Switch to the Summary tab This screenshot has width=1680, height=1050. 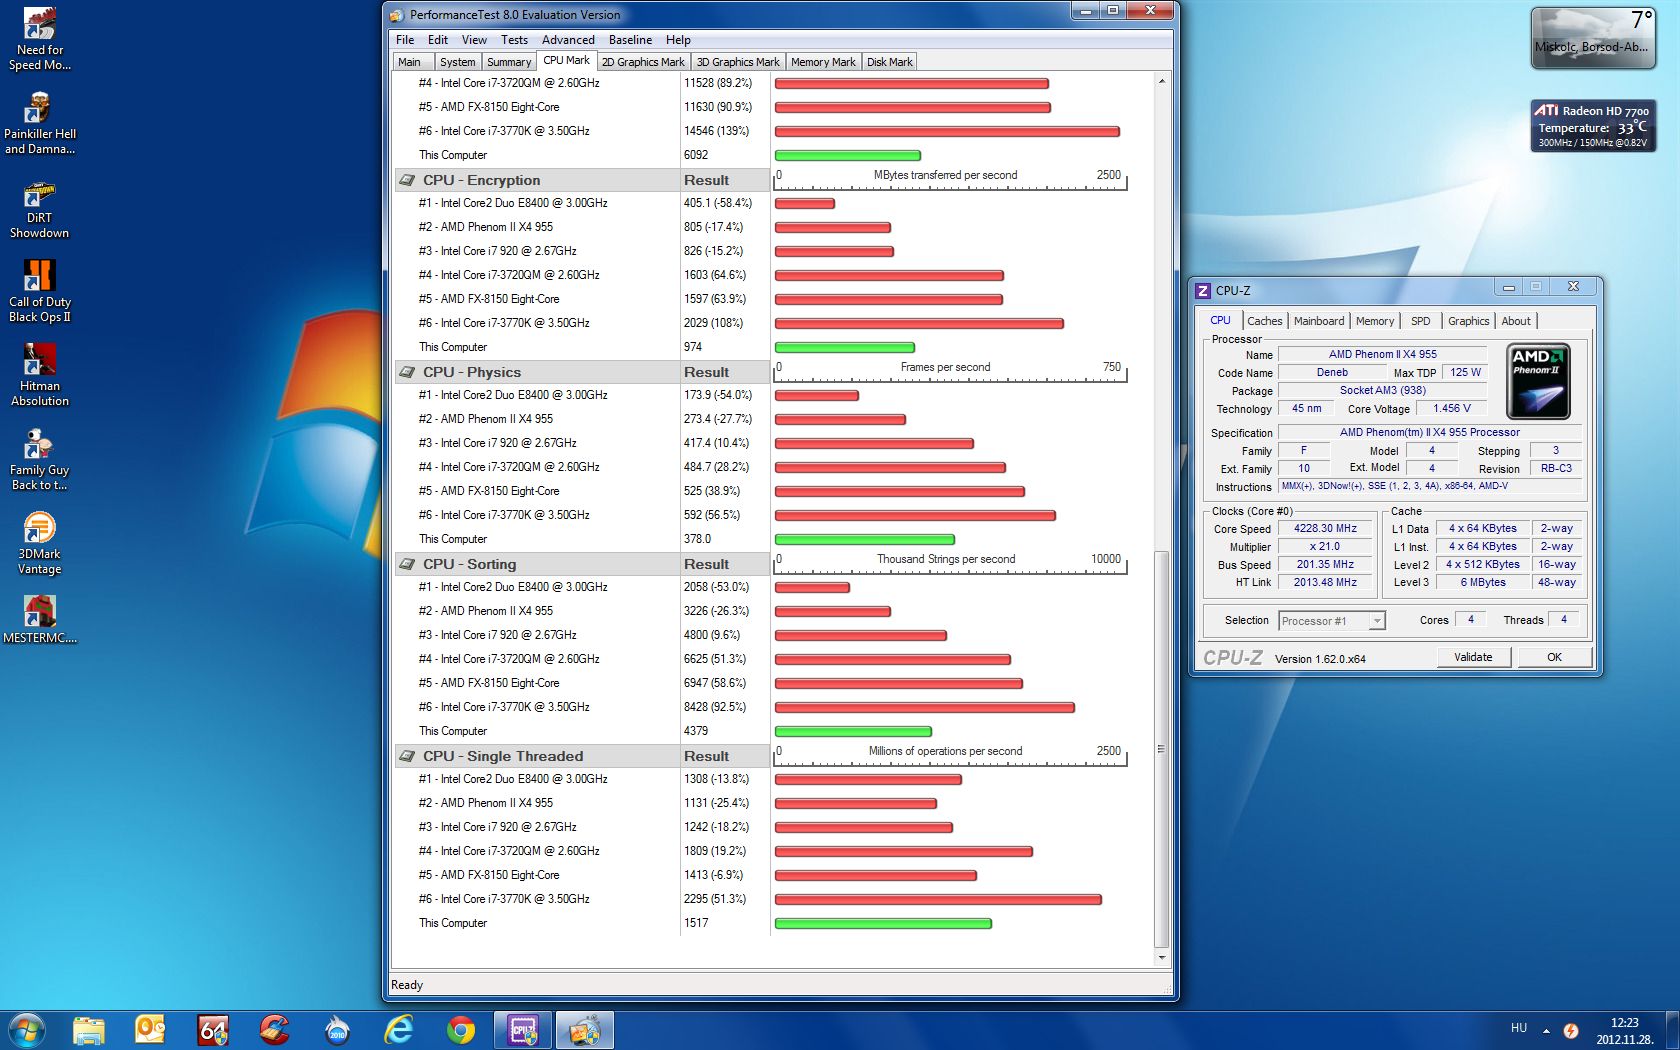click(509, 62)
